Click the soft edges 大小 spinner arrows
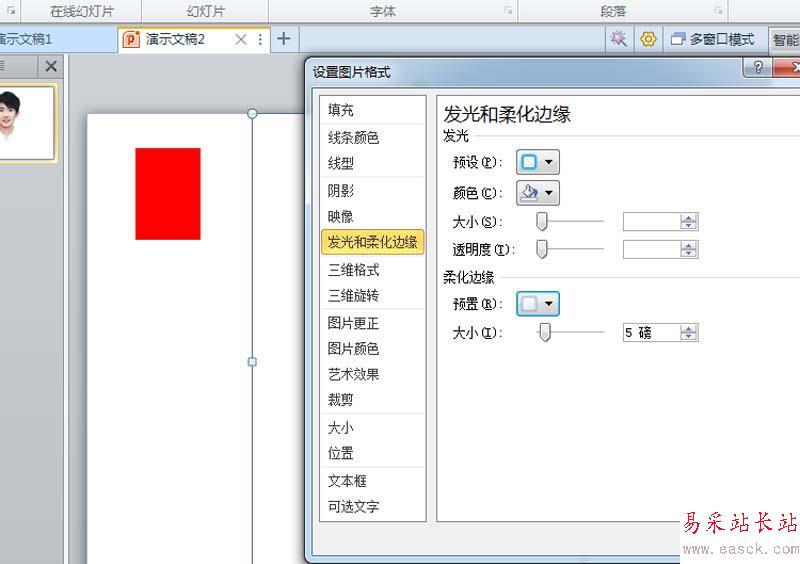 (x=689, y=333)
